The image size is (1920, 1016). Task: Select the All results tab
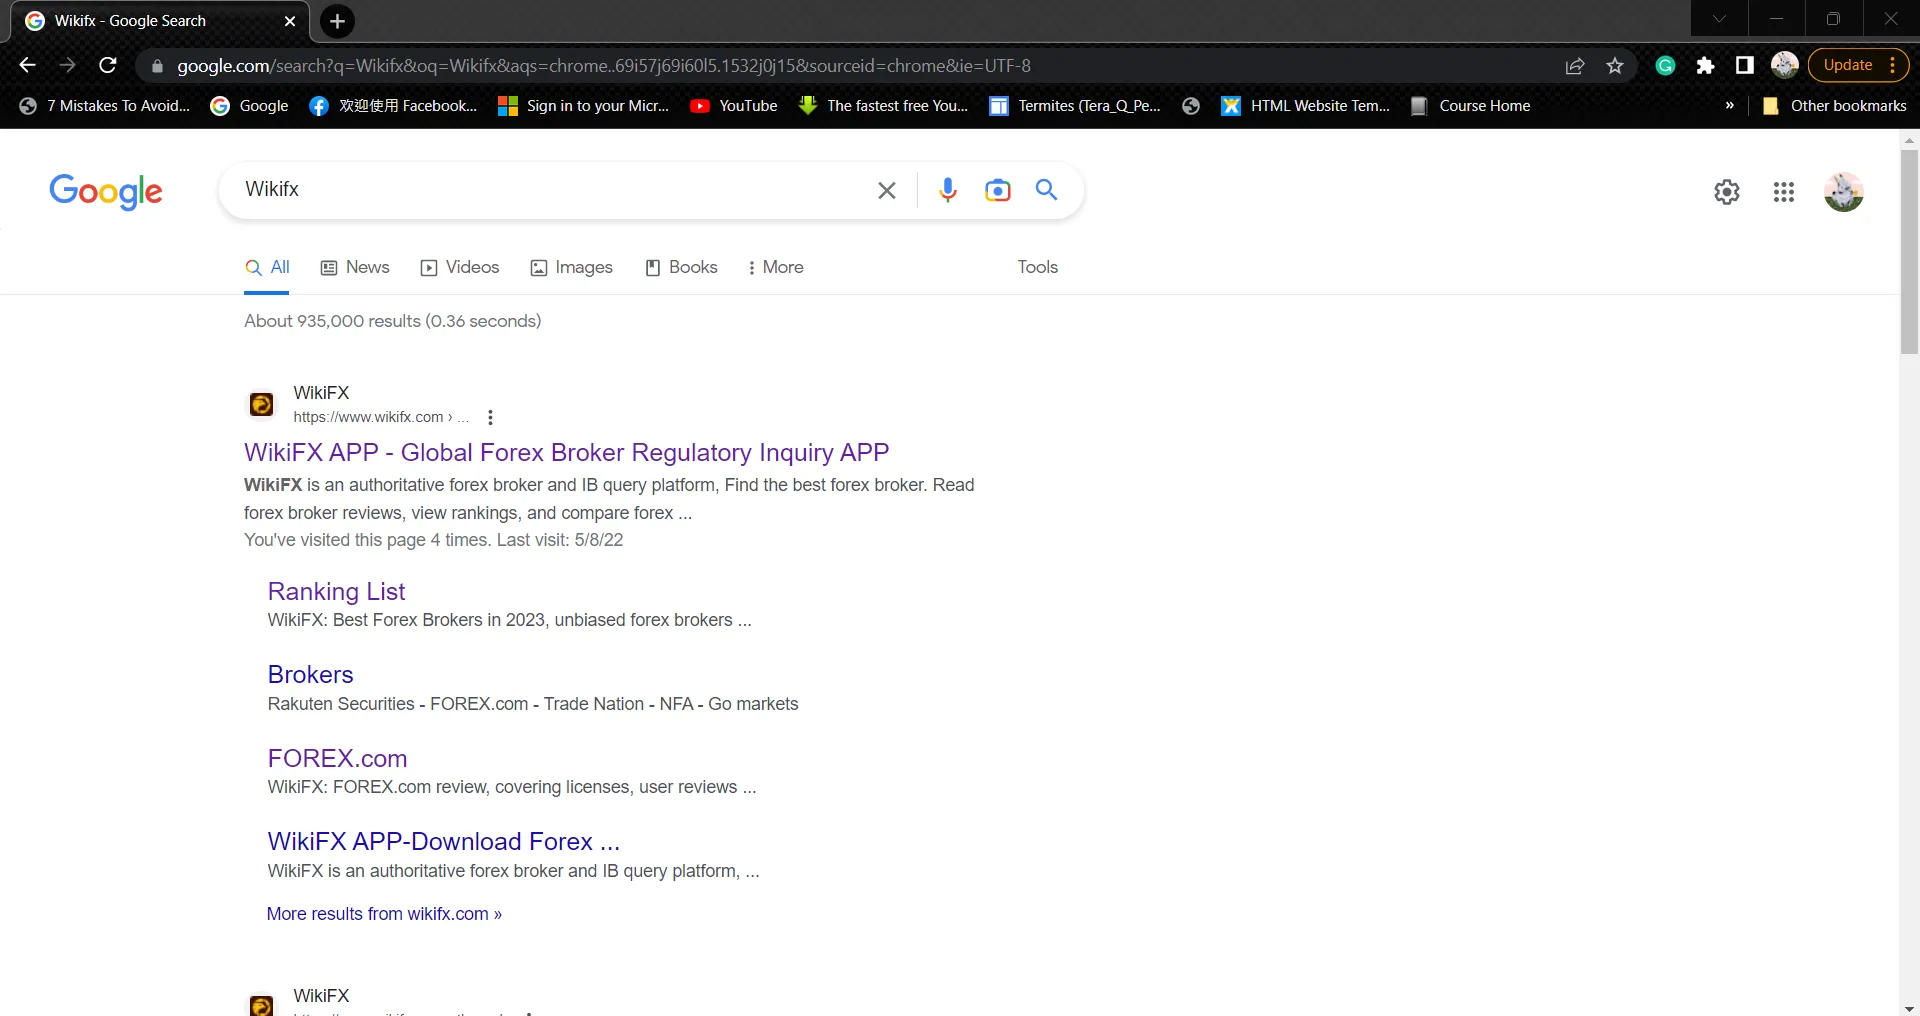coord(267,268)
